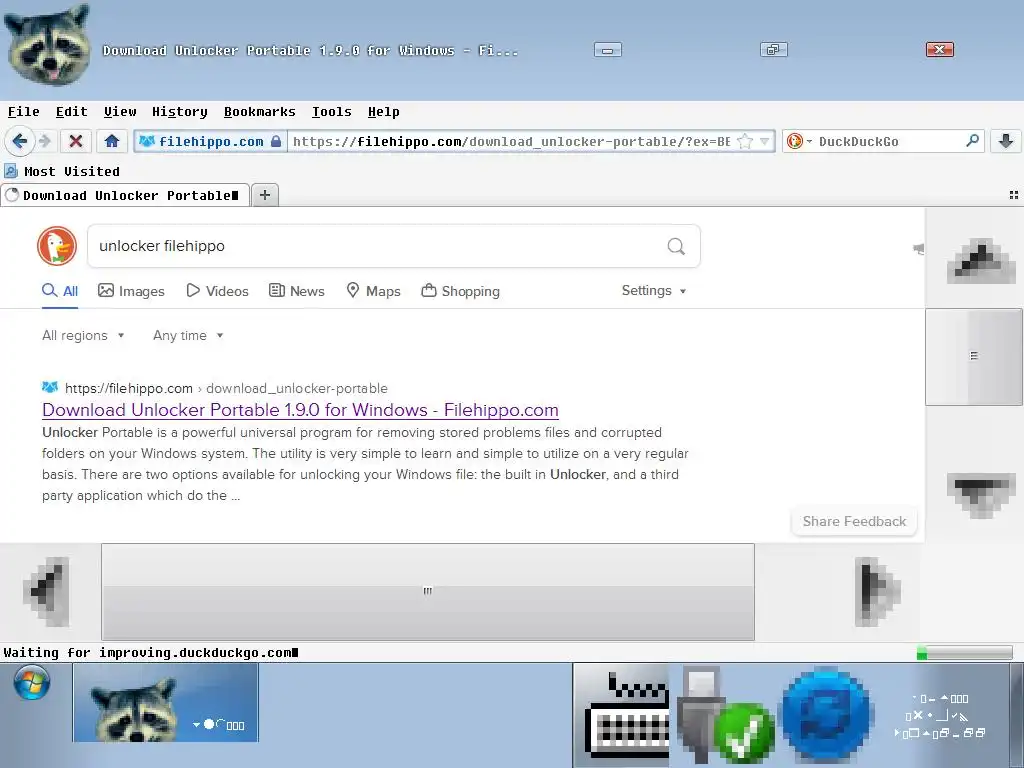Viewport: 1024px width, 768px height.
Task: Open a new tab with plus button
Action: click(264, 195)
